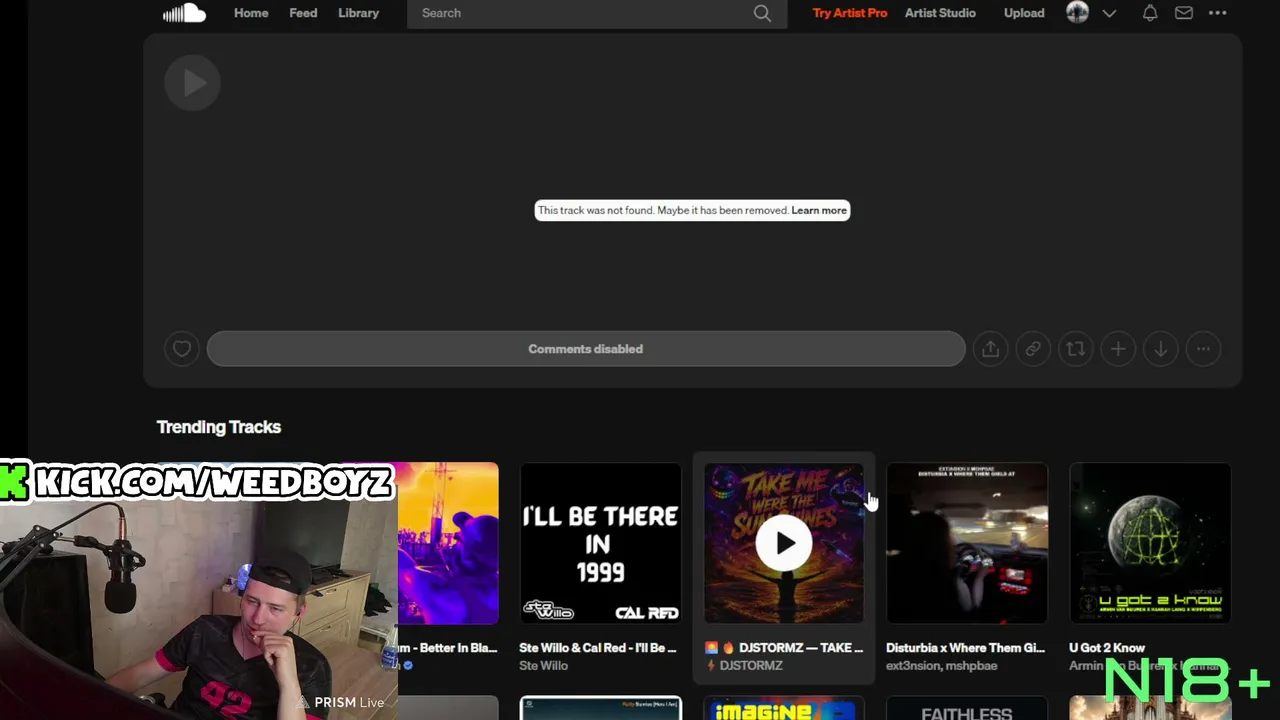Screen dimensions: 1280x720
Task: Open the I'll Be There In 1999 artwork
Action: pos(600,543)
